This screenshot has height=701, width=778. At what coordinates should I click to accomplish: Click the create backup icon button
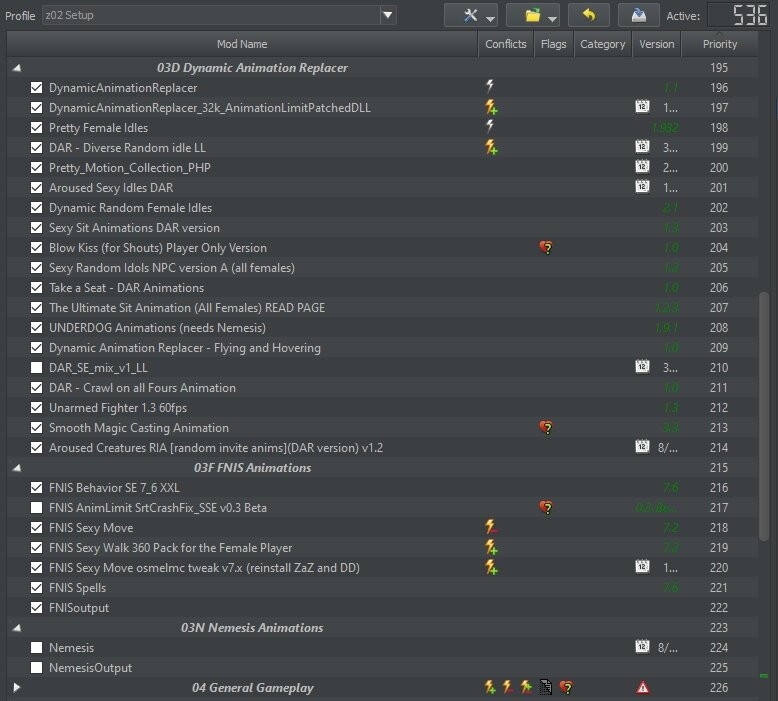[639, 15]
